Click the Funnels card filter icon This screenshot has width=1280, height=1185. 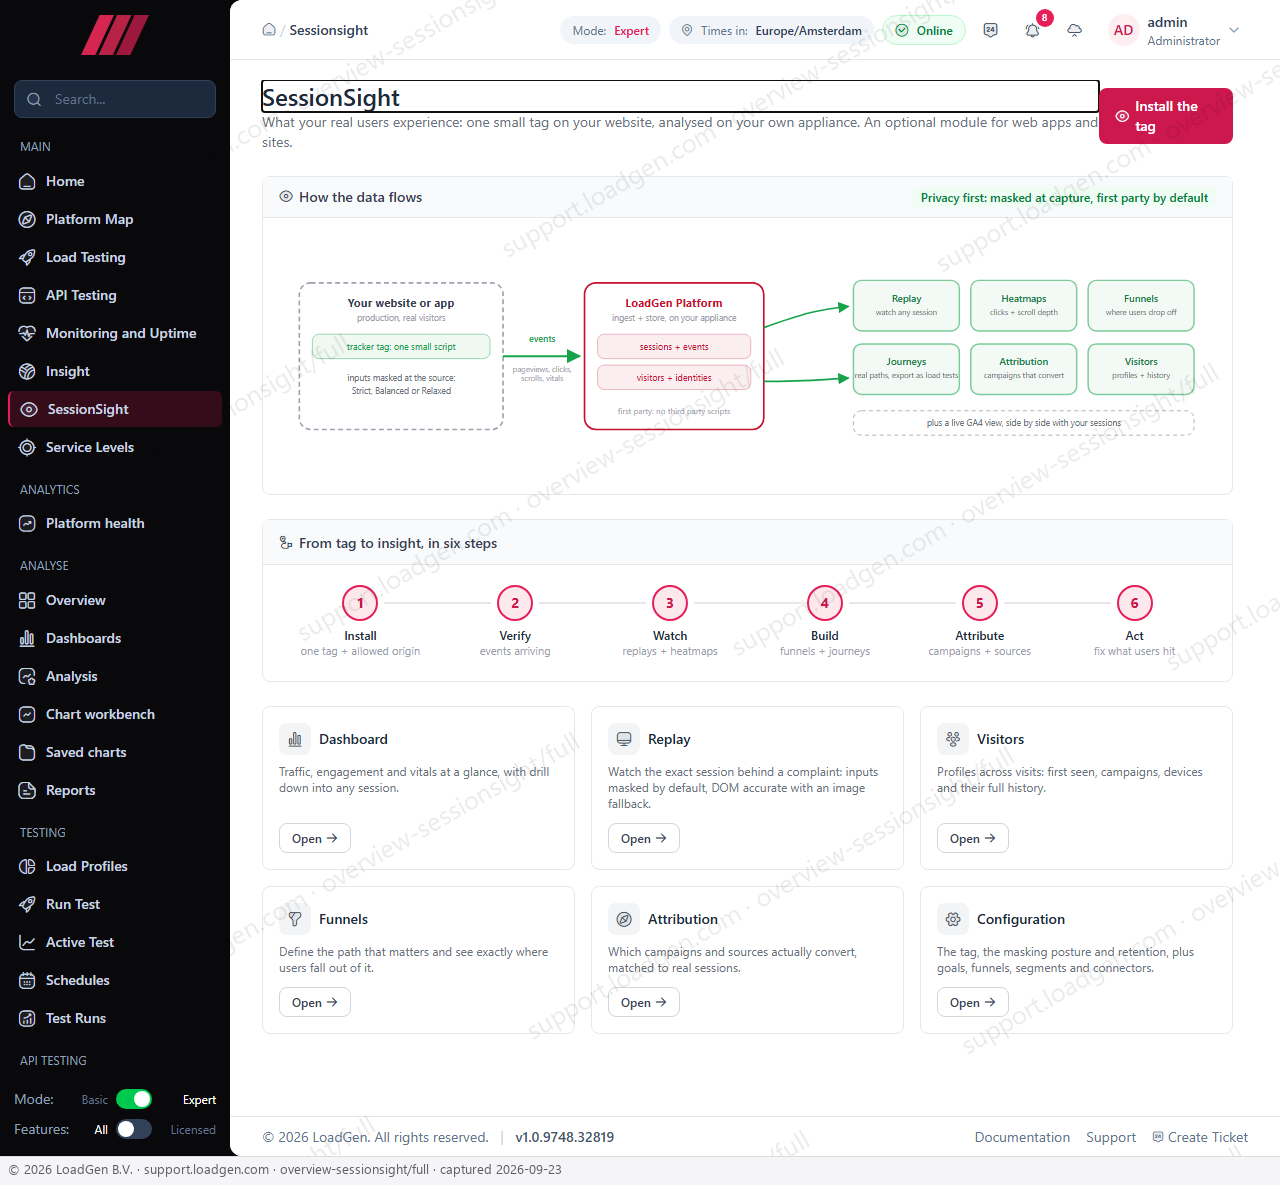(295, 919)
